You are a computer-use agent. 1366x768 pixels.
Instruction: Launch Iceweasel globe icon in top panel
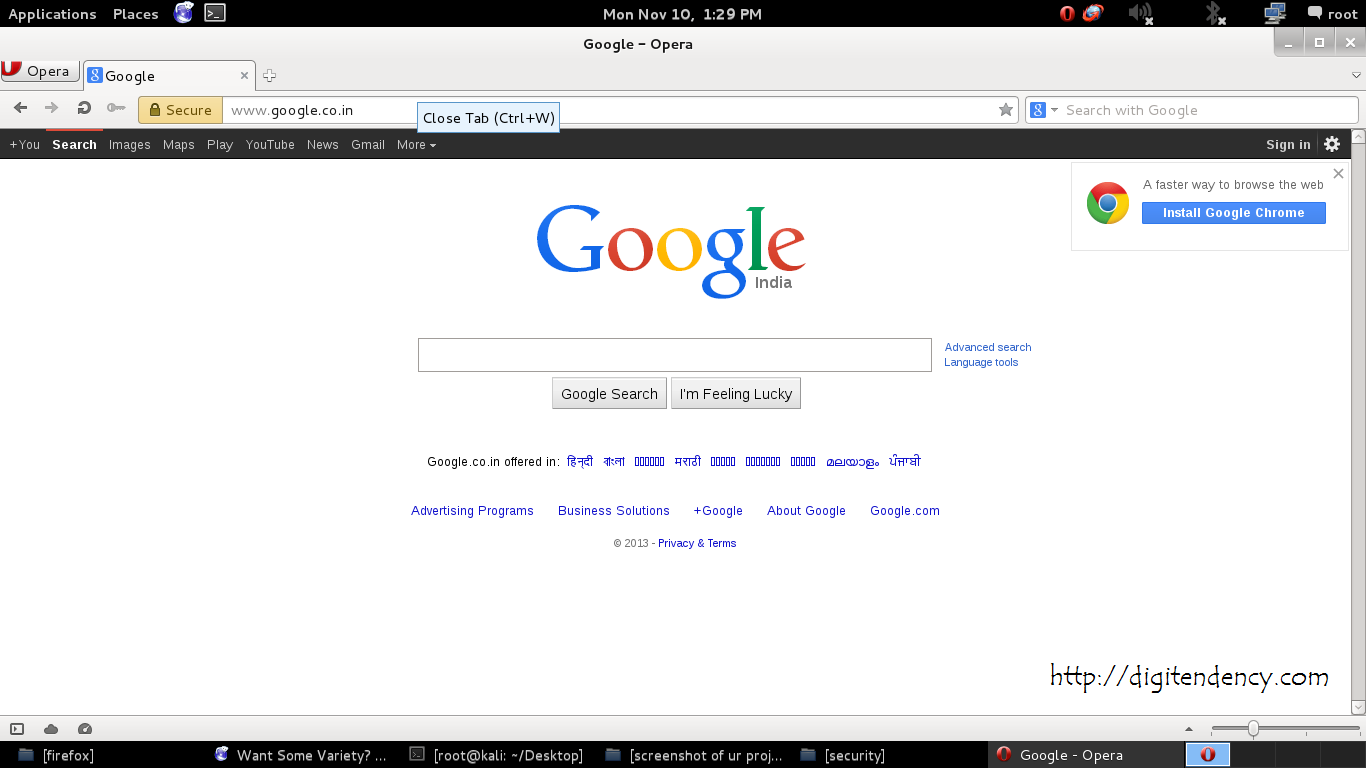[184, 13]
